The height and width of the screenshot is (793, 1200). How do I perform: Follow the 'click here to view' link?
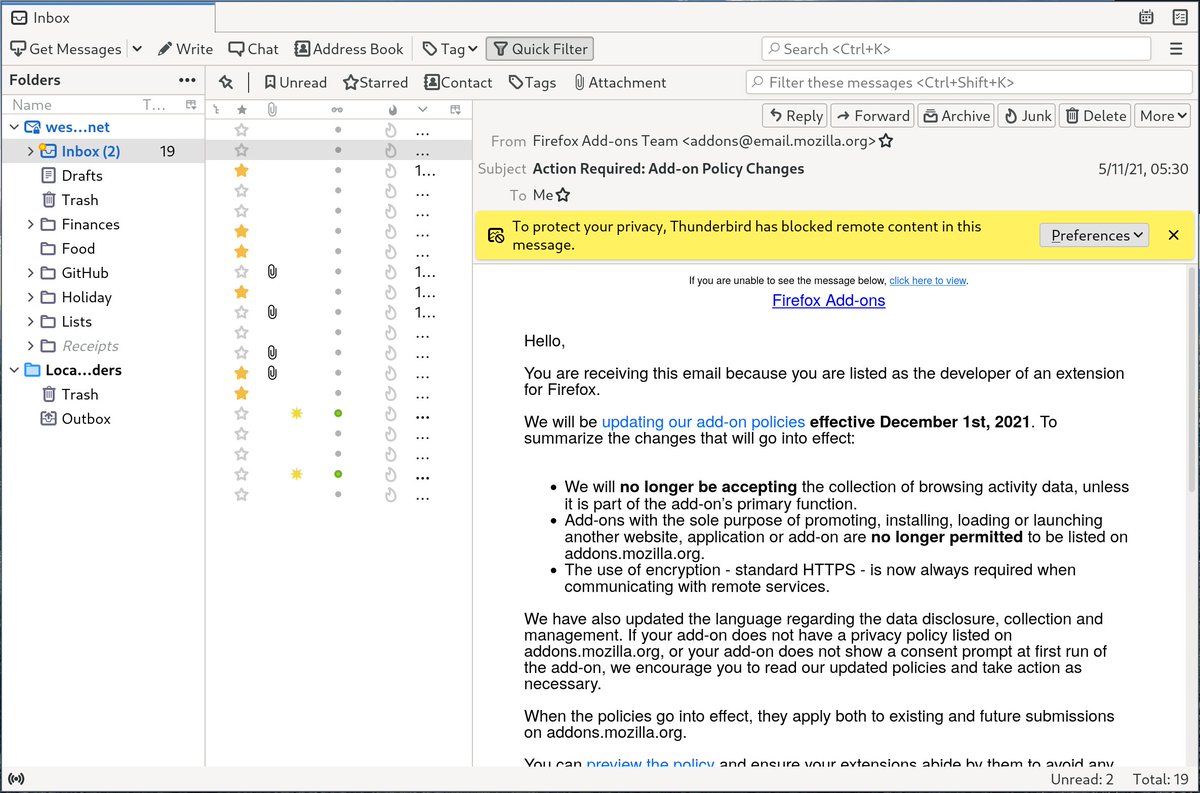pyautogui.click(x=928, y=280)
